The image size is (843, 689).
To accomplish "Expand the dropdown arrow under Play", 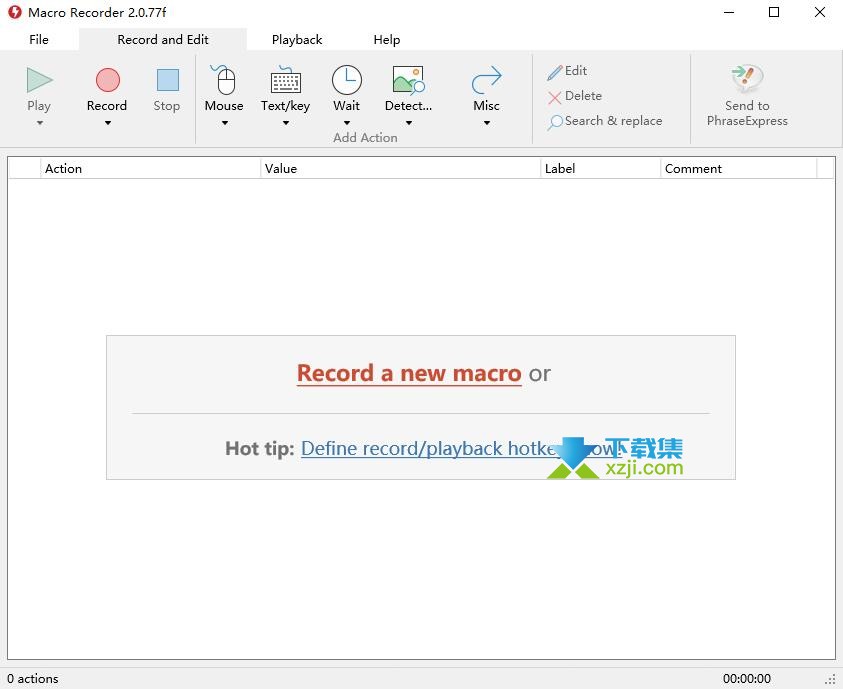I will 40,123.
